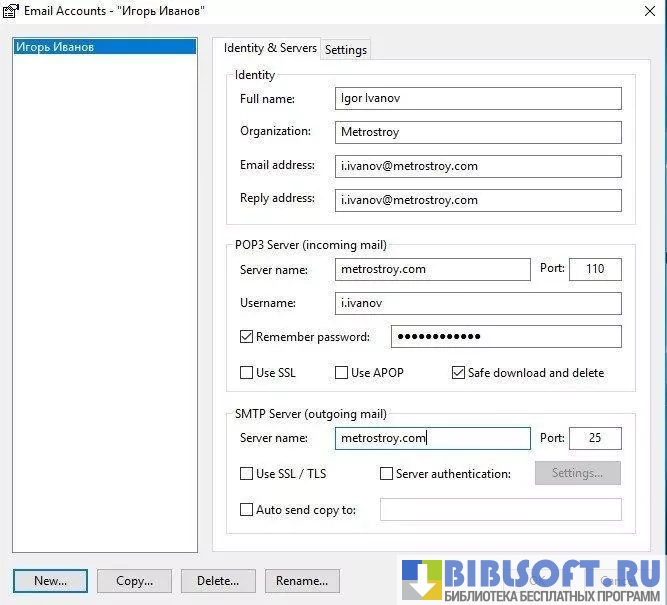Focus the Organization text field
667x605 pixels.
[x=478, y=132]
